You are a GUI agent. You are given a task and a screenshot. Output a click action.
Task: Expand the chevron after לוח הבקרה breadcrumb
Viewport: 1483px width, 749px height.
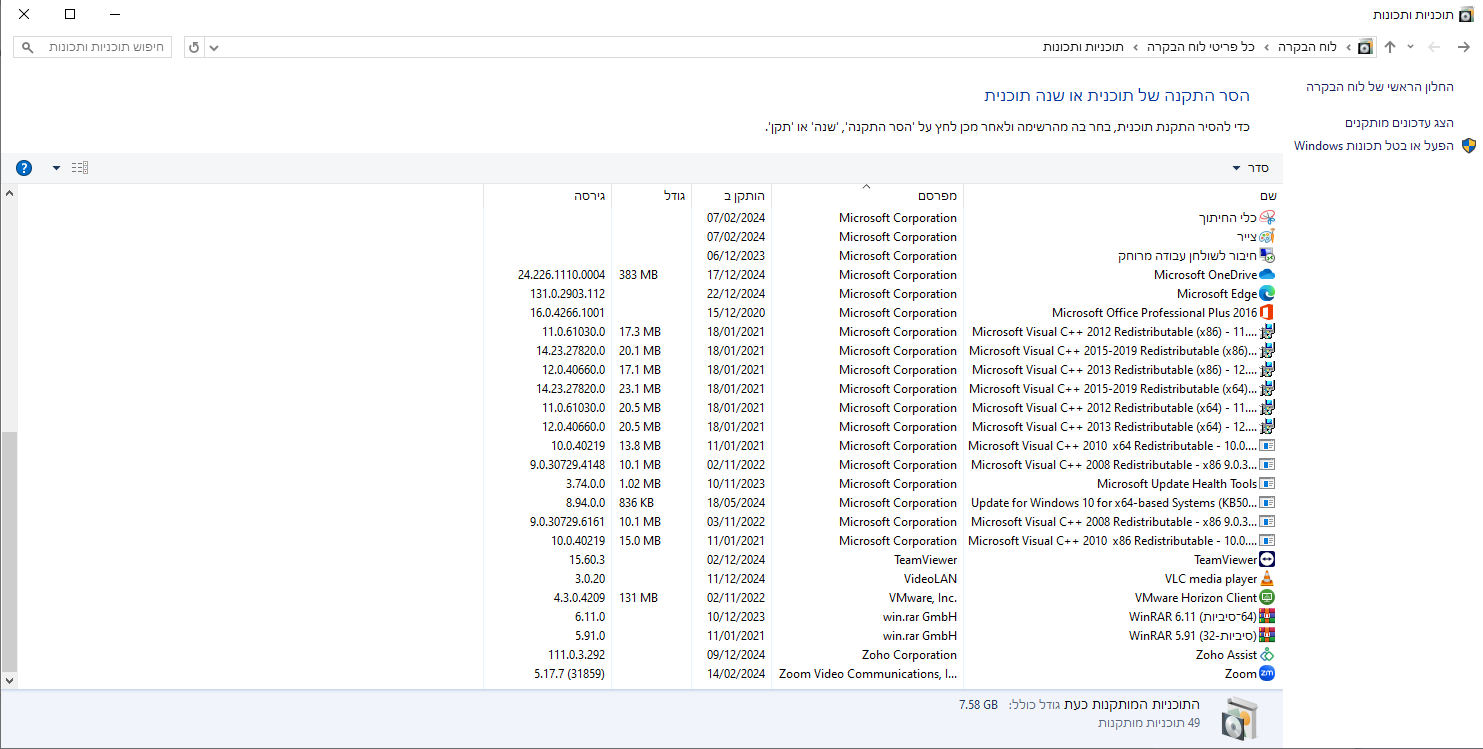[x=1266, y=47]
